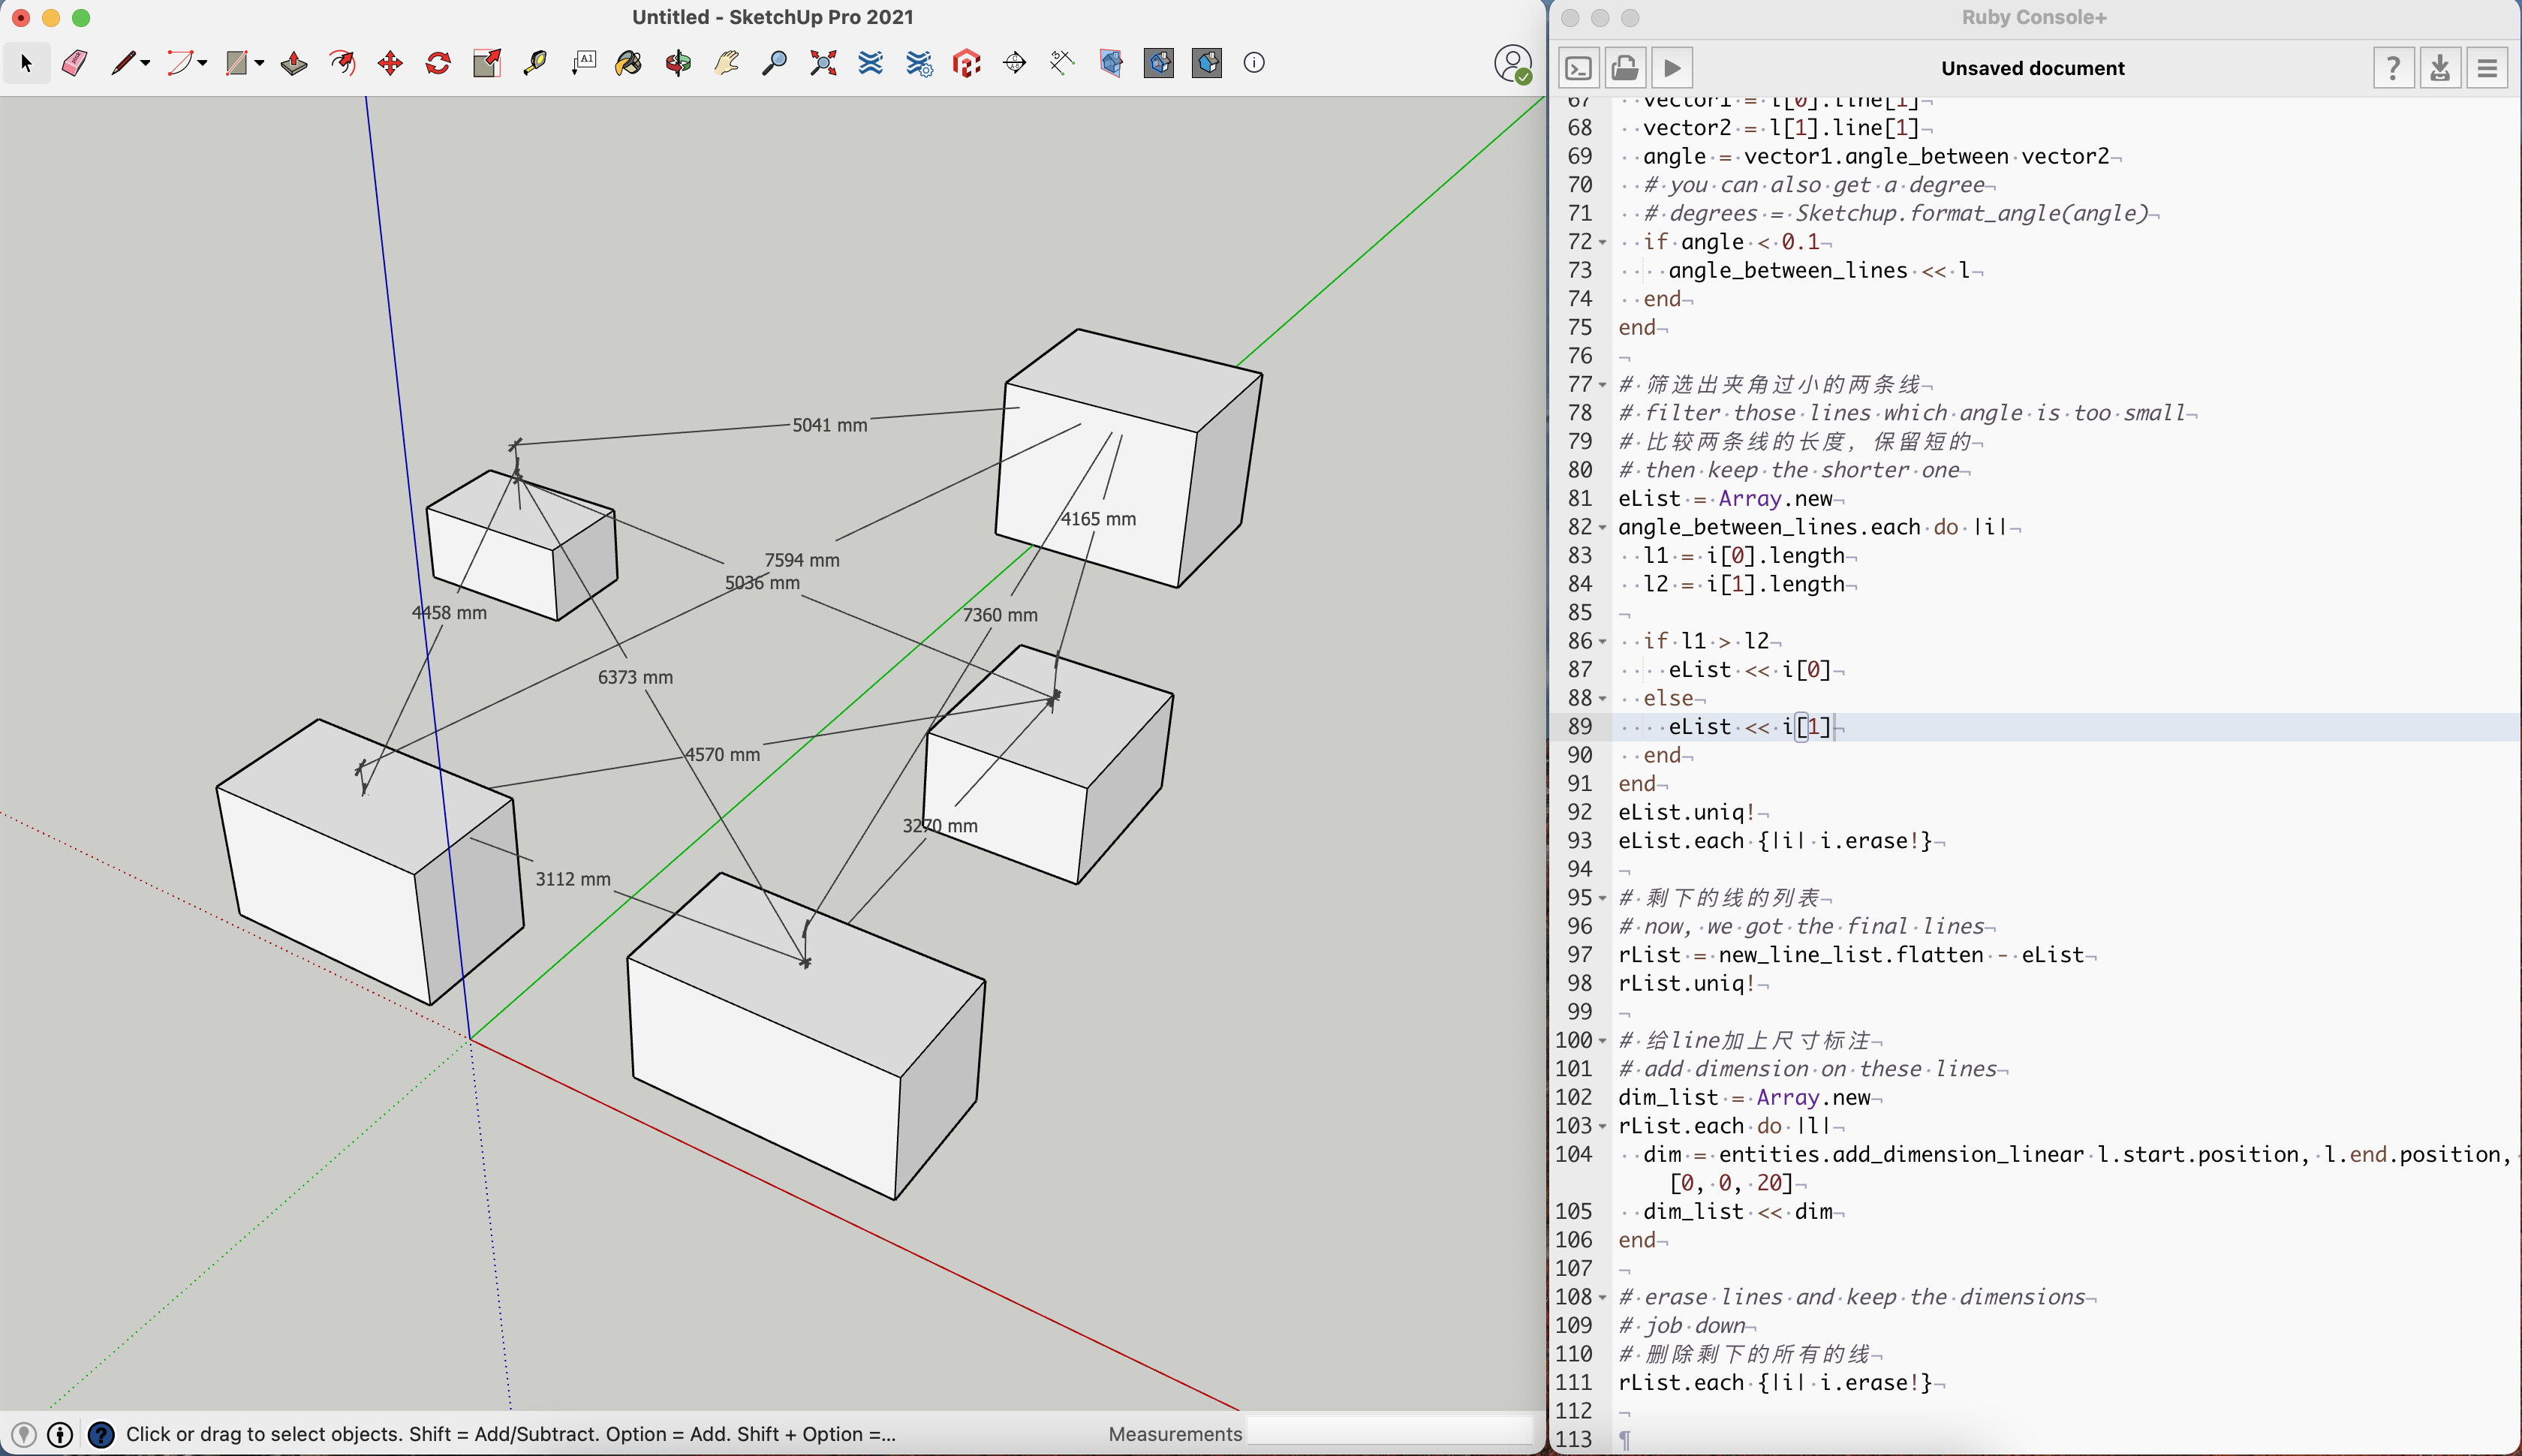The width and height of the screenshot is (2522, 1456).
Task: Select the Text annotation tool
Action: coord(585,63)
